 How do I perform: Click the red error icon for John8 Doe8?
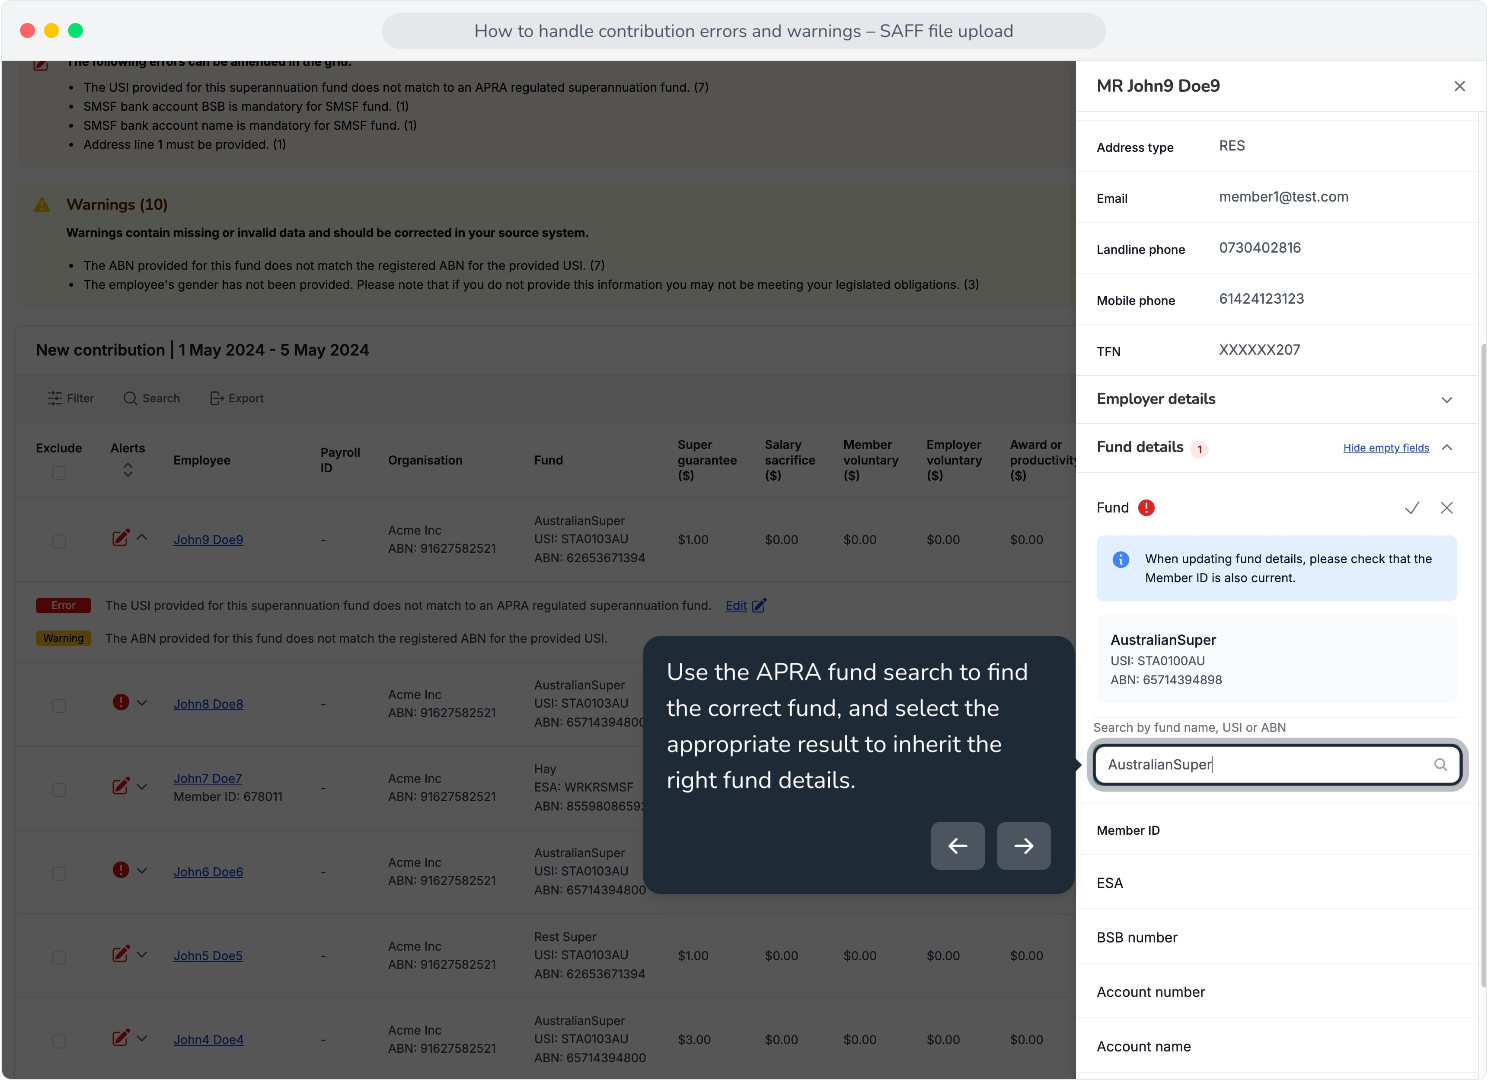click(121, 702)
